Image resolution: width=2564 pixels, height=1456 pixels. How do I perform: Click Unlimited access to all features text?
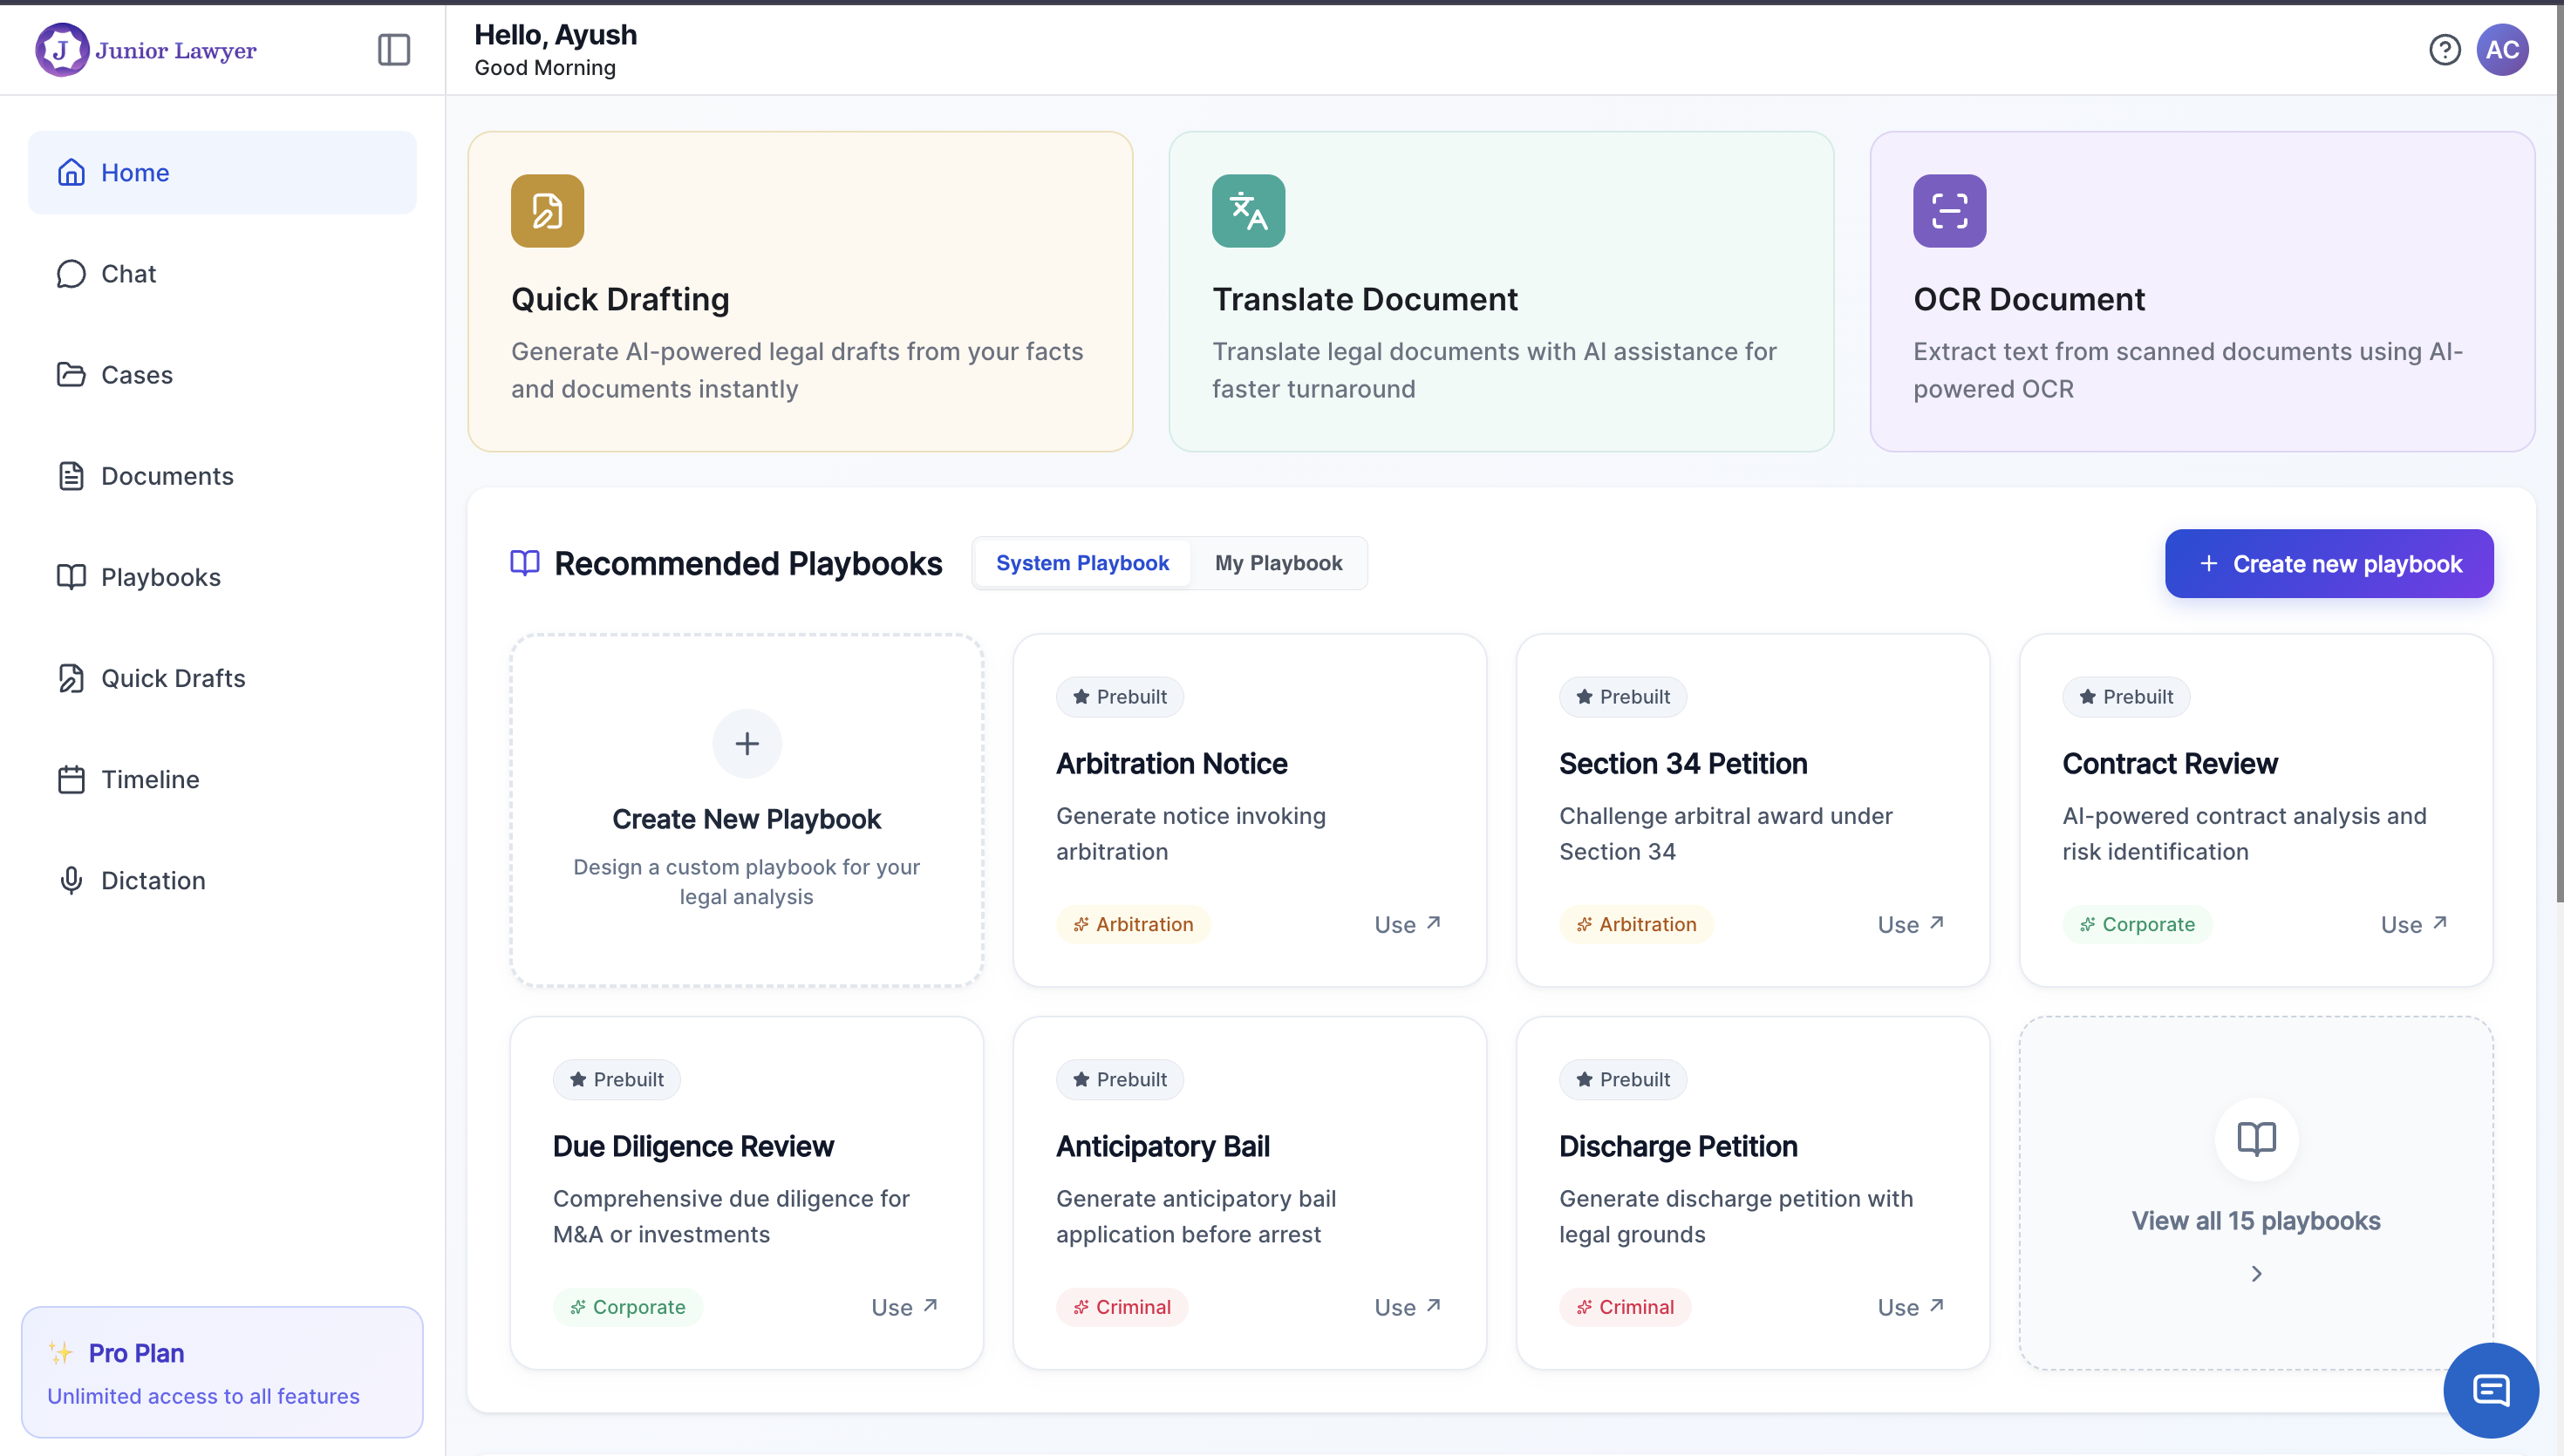tap(203, 1396)
